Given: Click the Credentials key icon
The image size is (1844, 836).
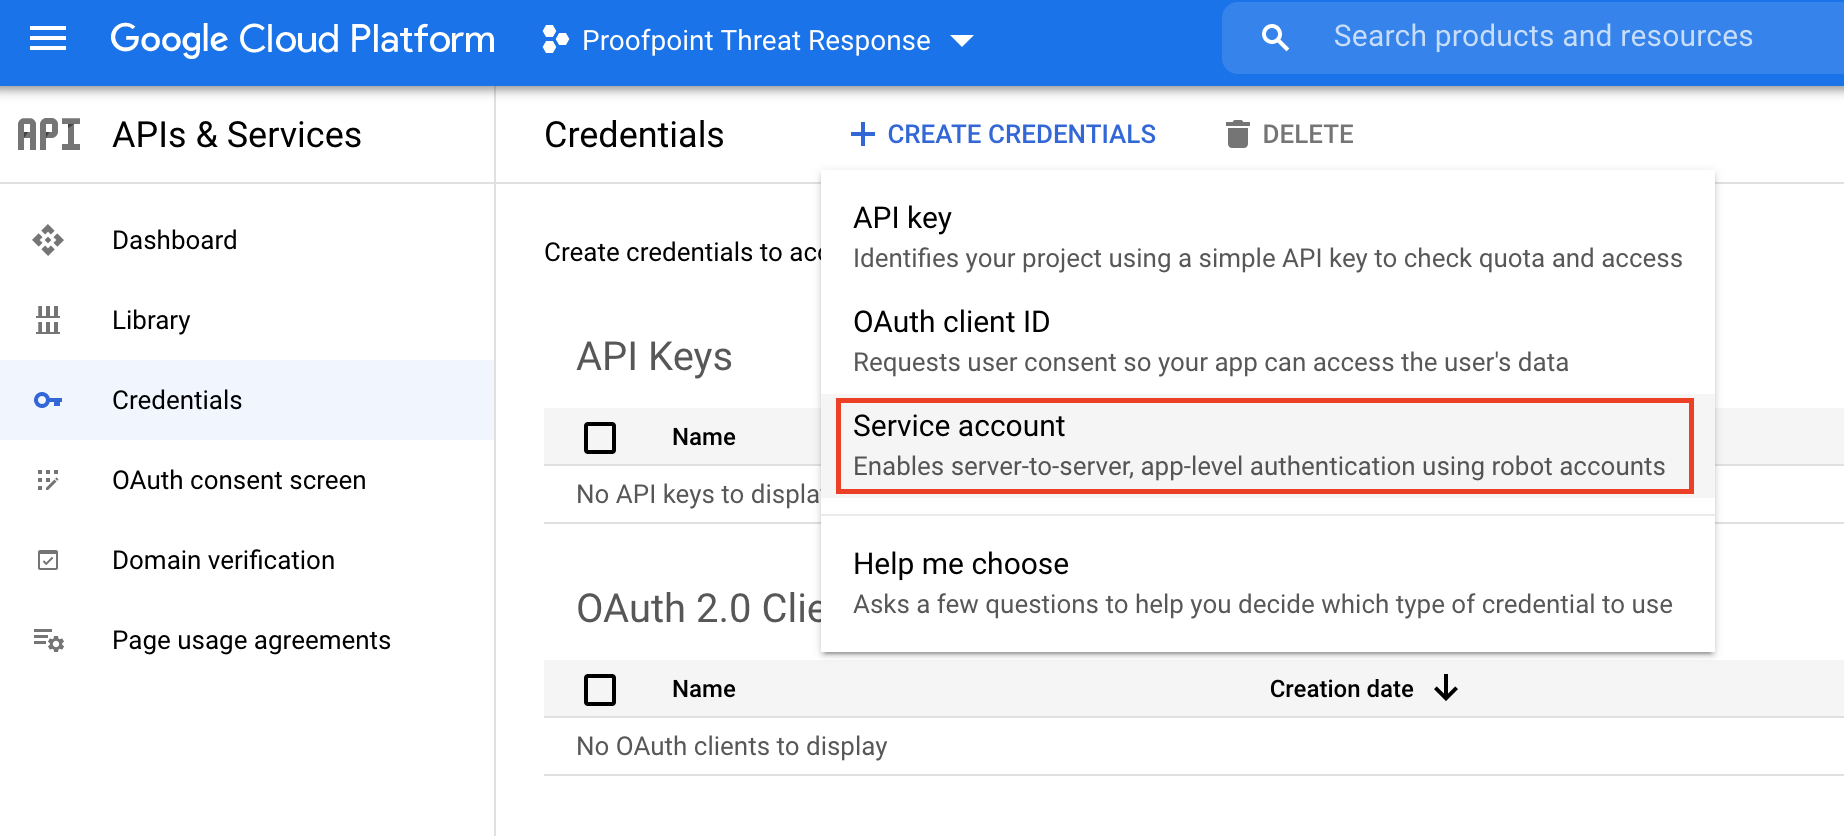Looking at the screenshot, I should [x=48, y=400].
